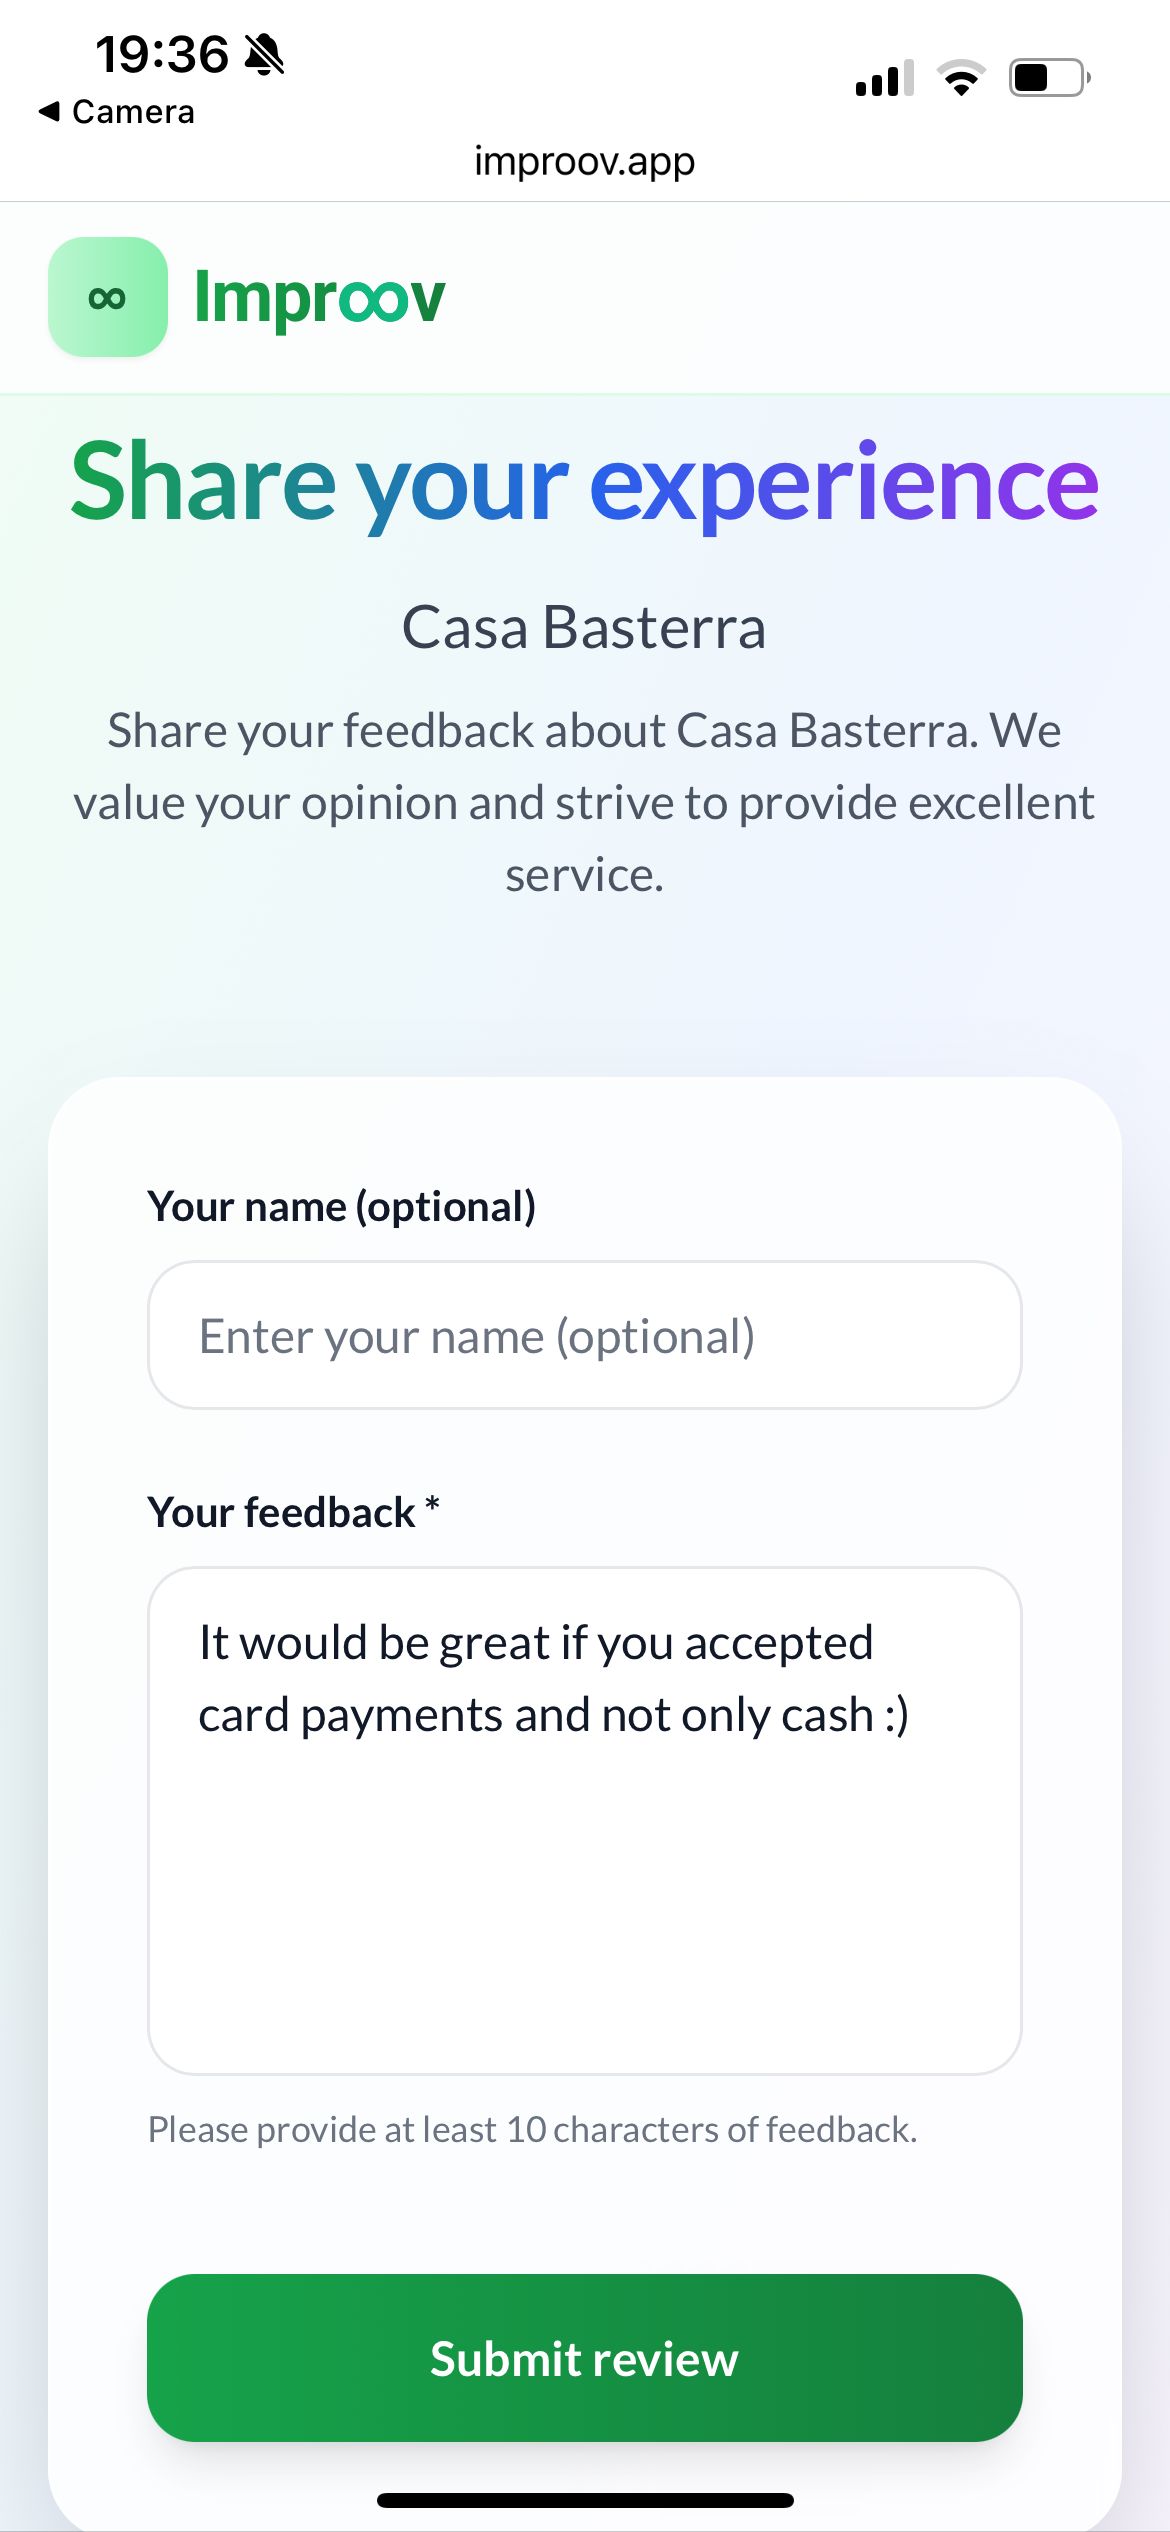This screenshot has height=2532, width=1170.
Task: Tap the improov.app address bar
Action: pyautogui.click(x=585, y=161)
